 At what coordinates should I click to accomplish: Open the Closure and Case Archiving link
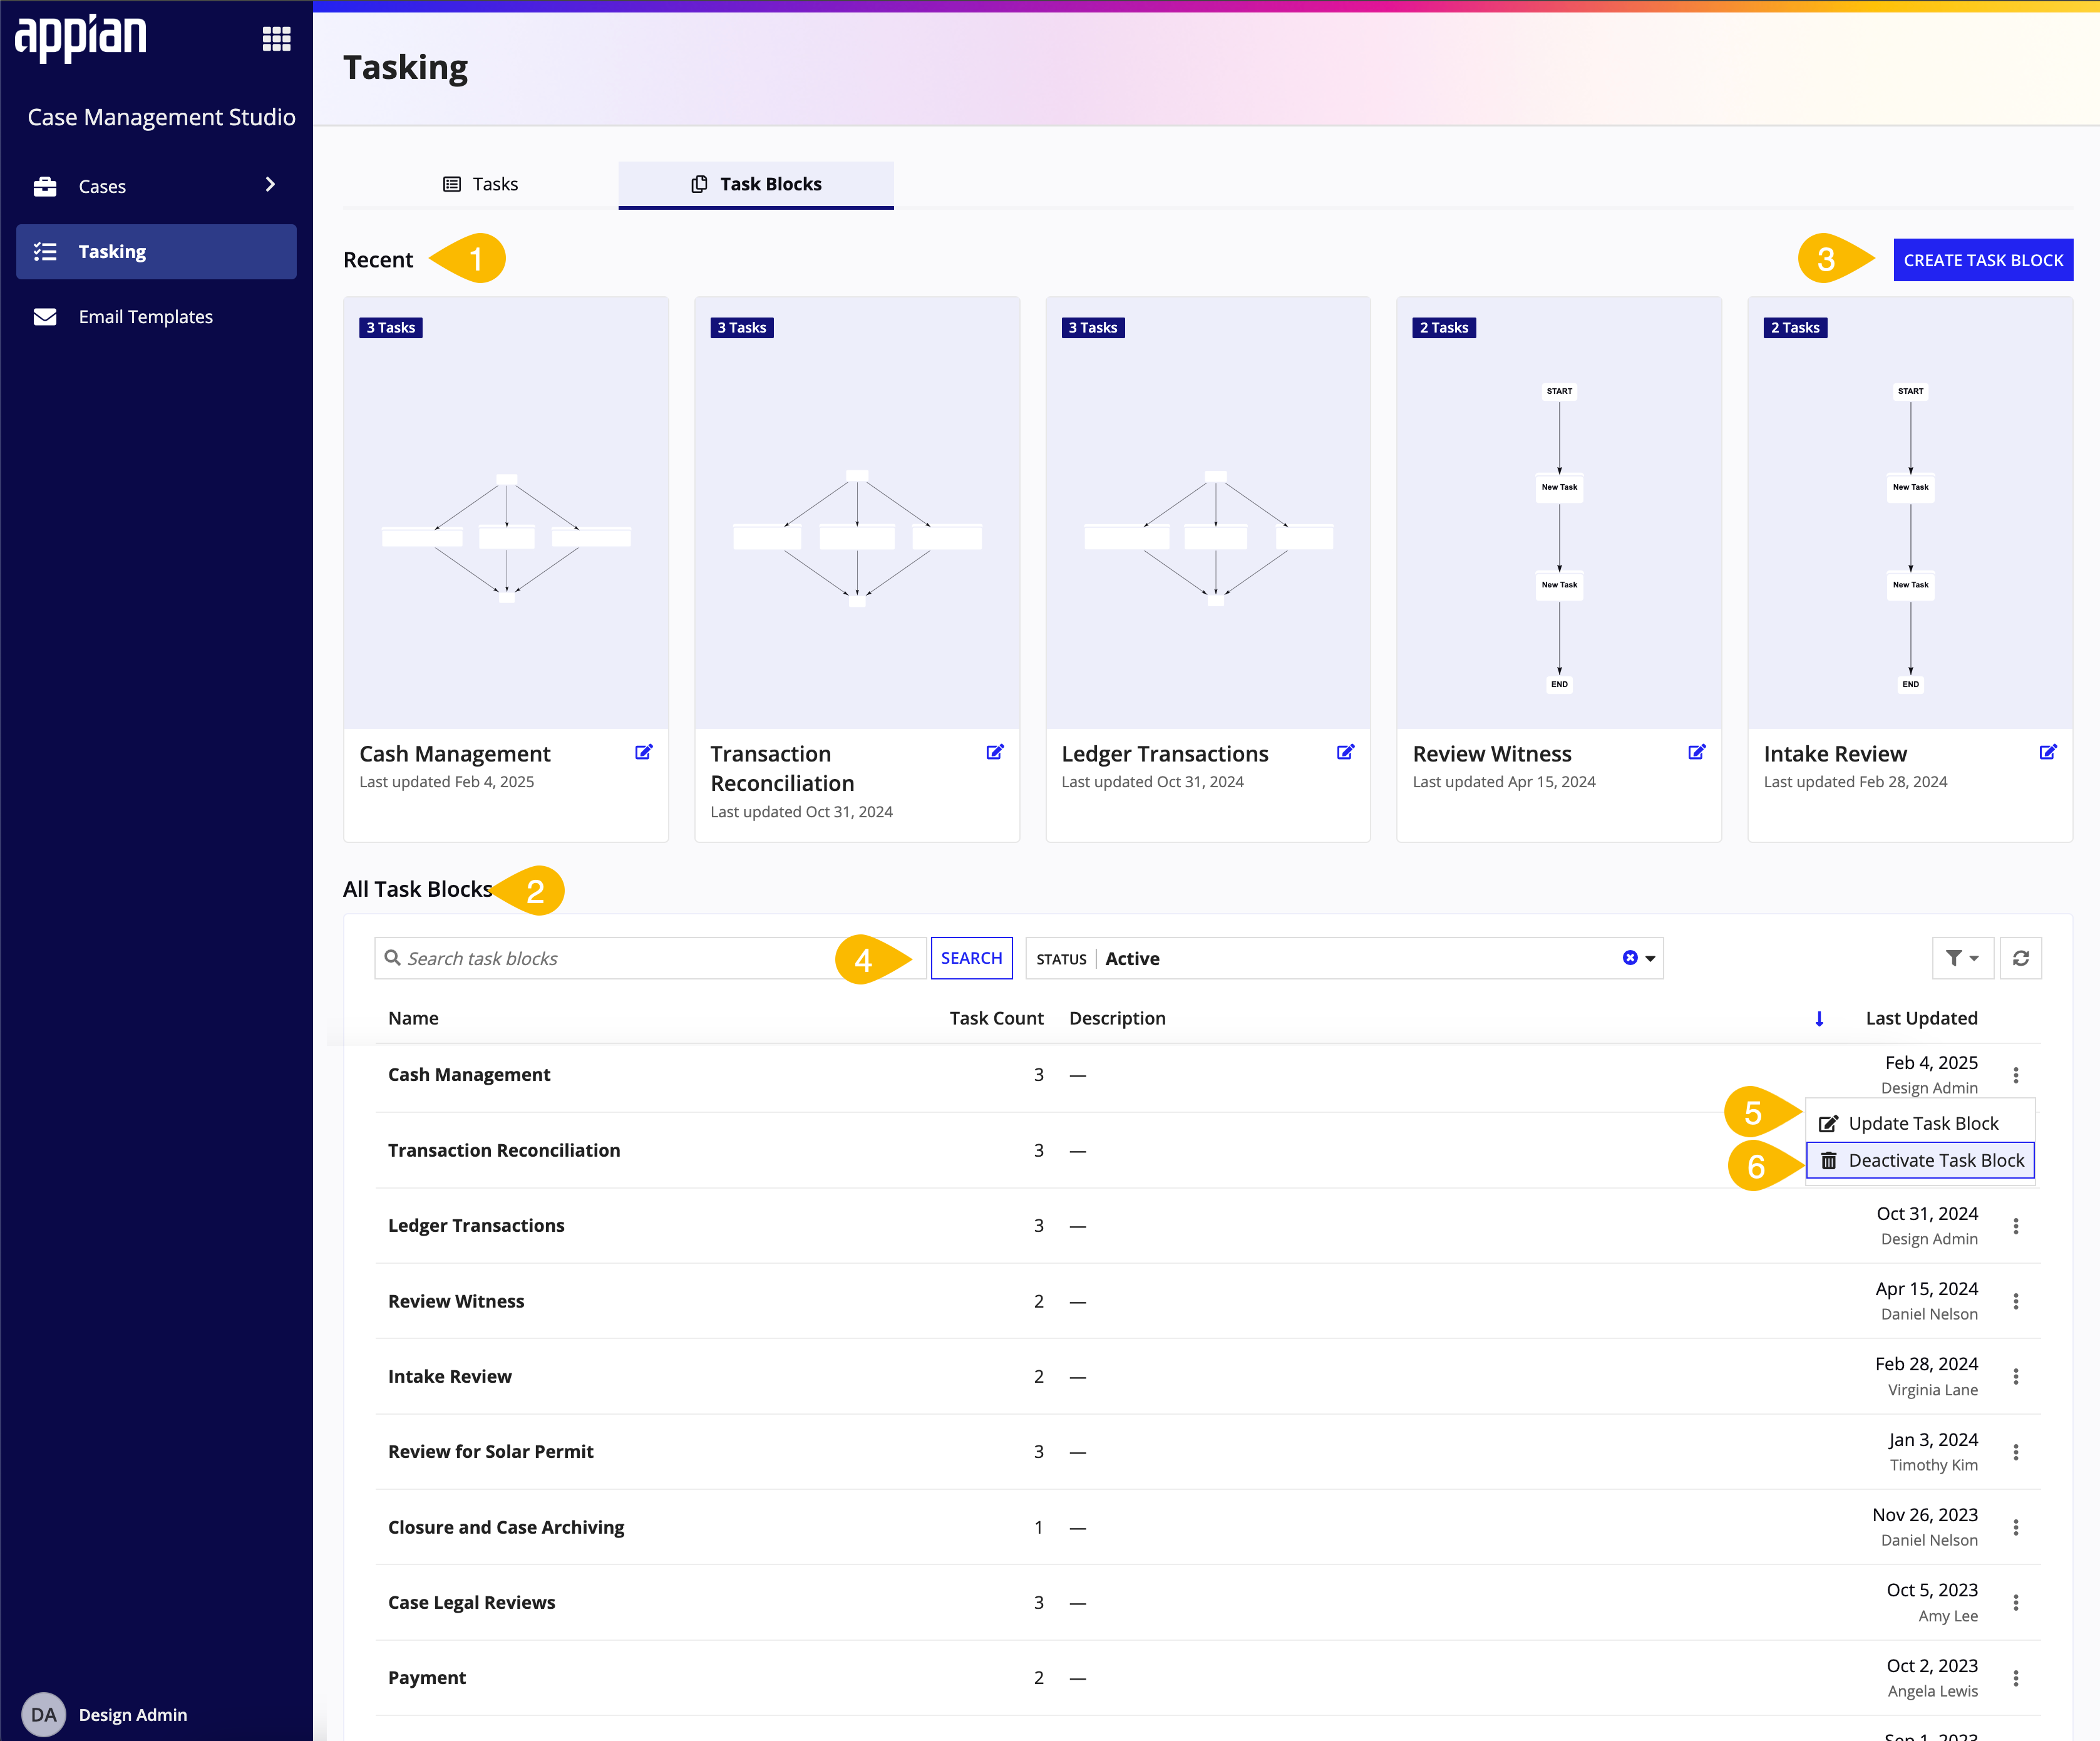pos(506,1528)
